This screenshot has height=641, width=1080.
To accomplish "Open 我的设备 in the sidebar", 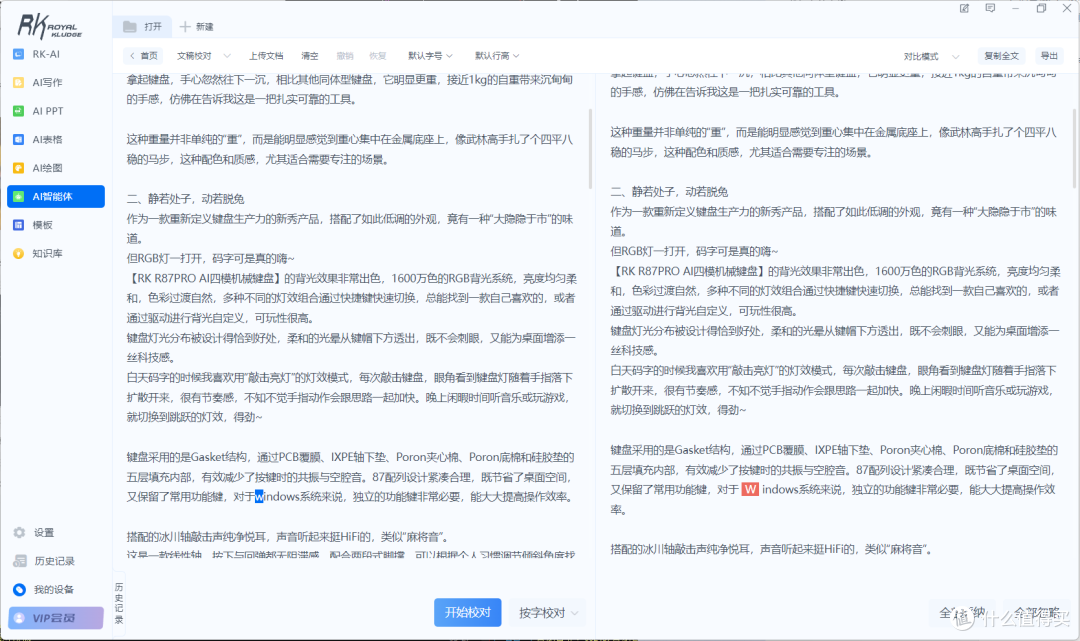I will [44, 589].
